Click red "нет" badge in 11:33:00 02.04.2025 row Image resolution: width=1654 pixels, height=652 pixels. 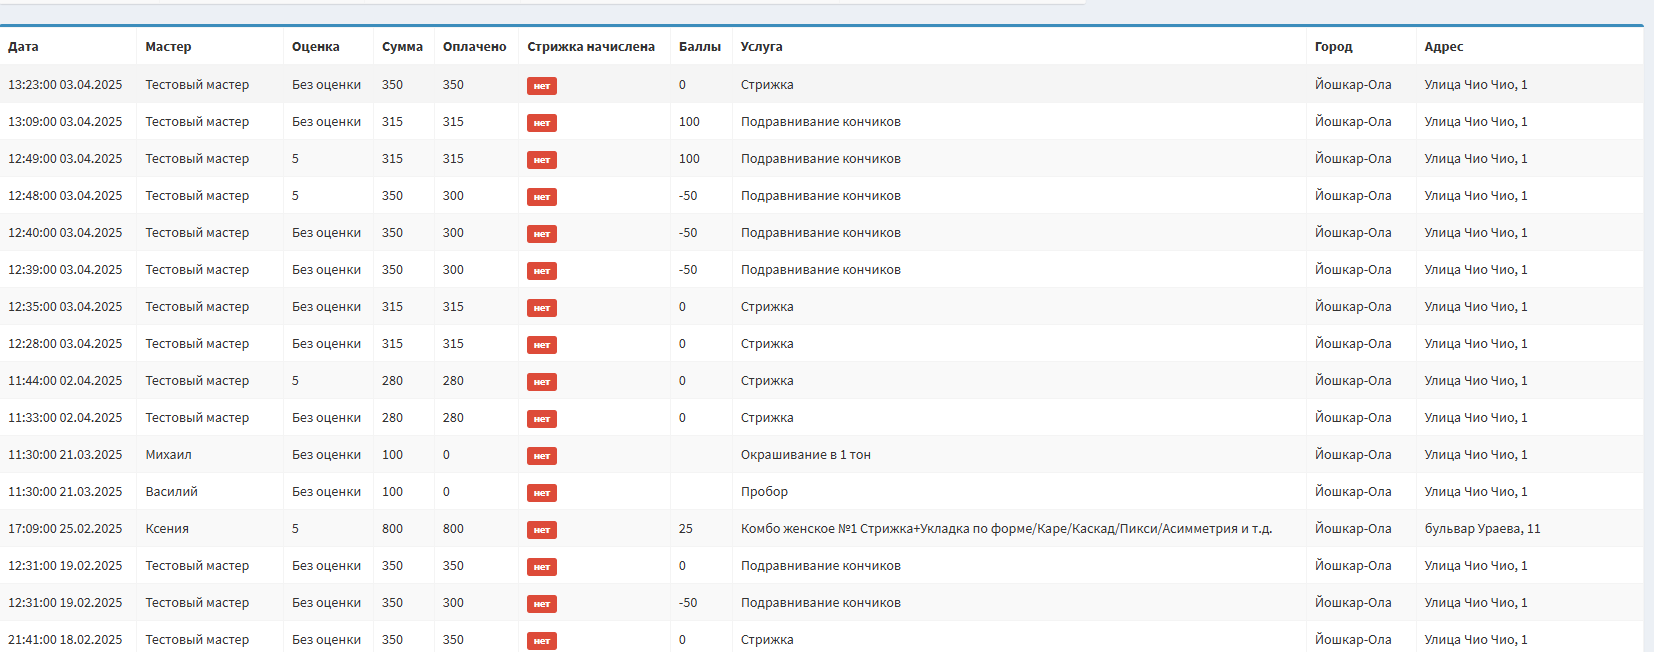[x=542, y=419]
